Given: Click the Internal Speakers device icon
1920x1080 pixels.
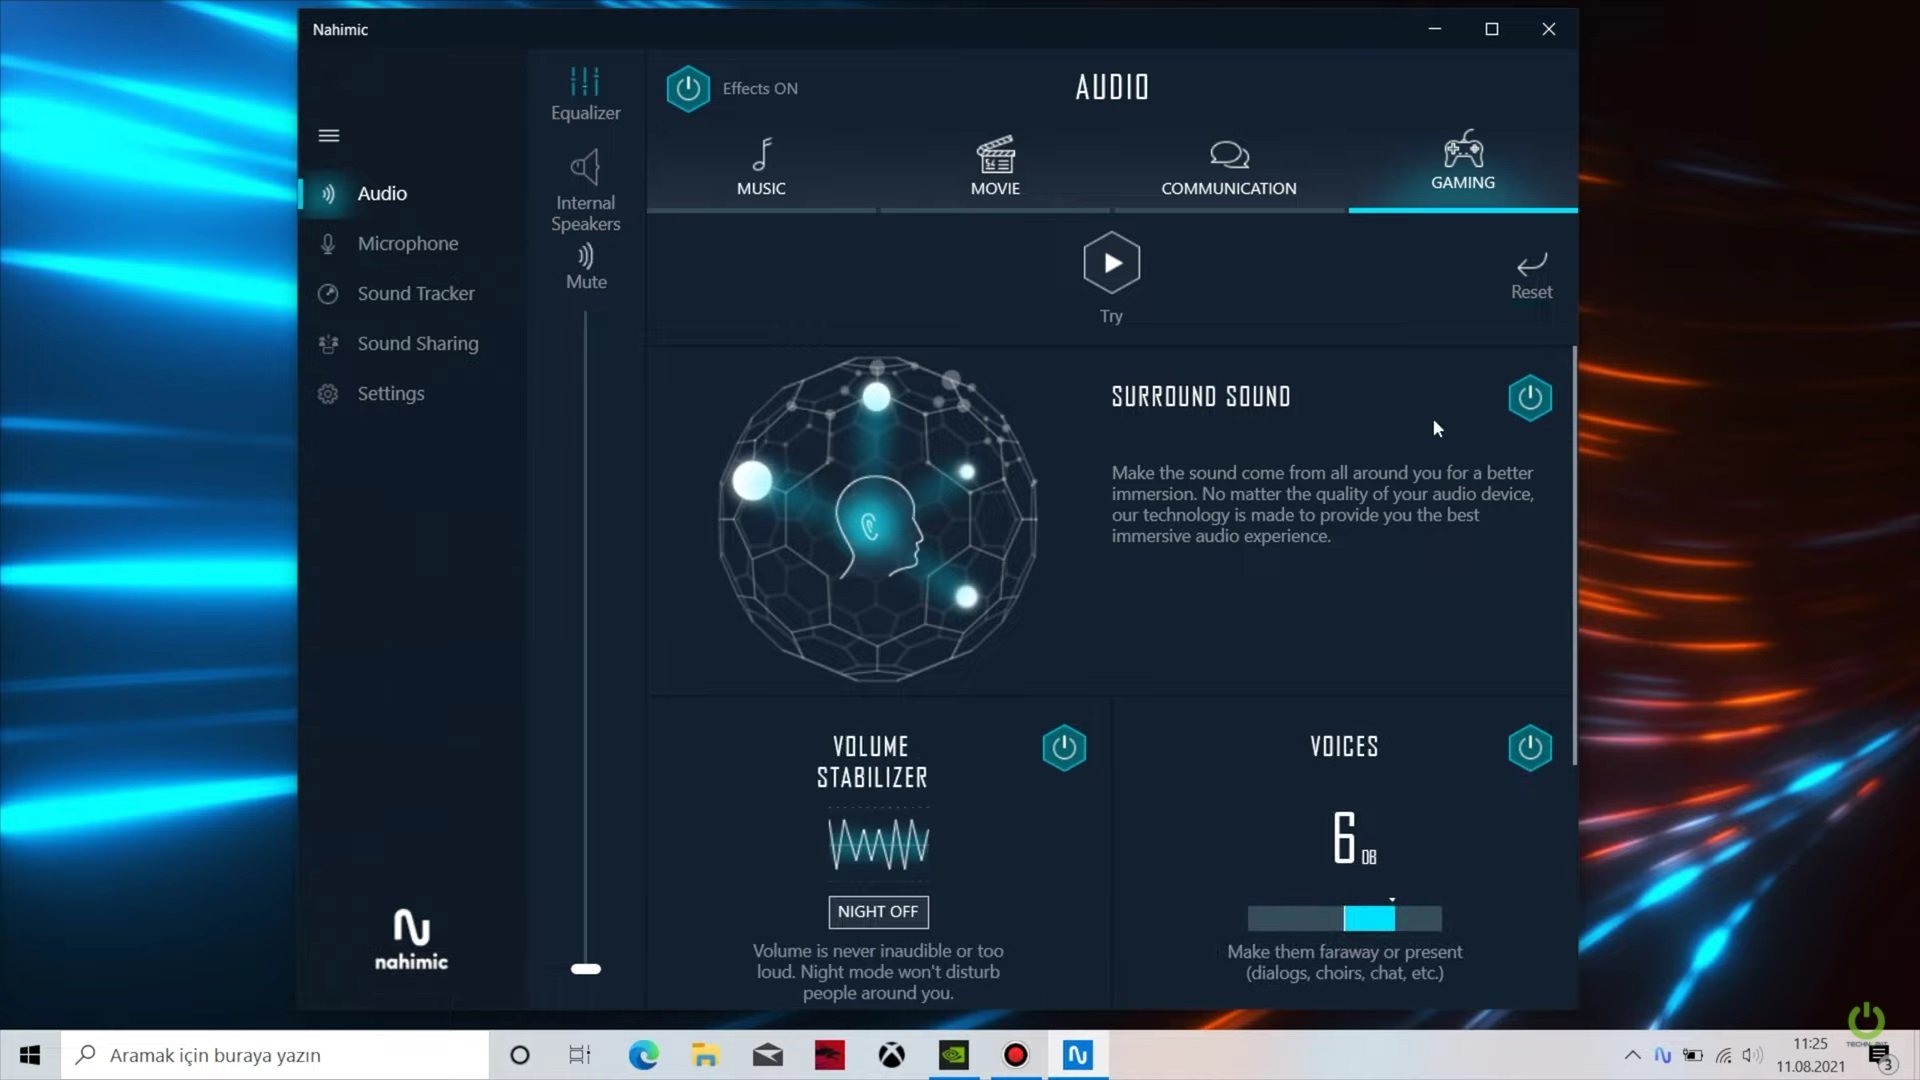Looking at the screenshot, I should 585,168.
